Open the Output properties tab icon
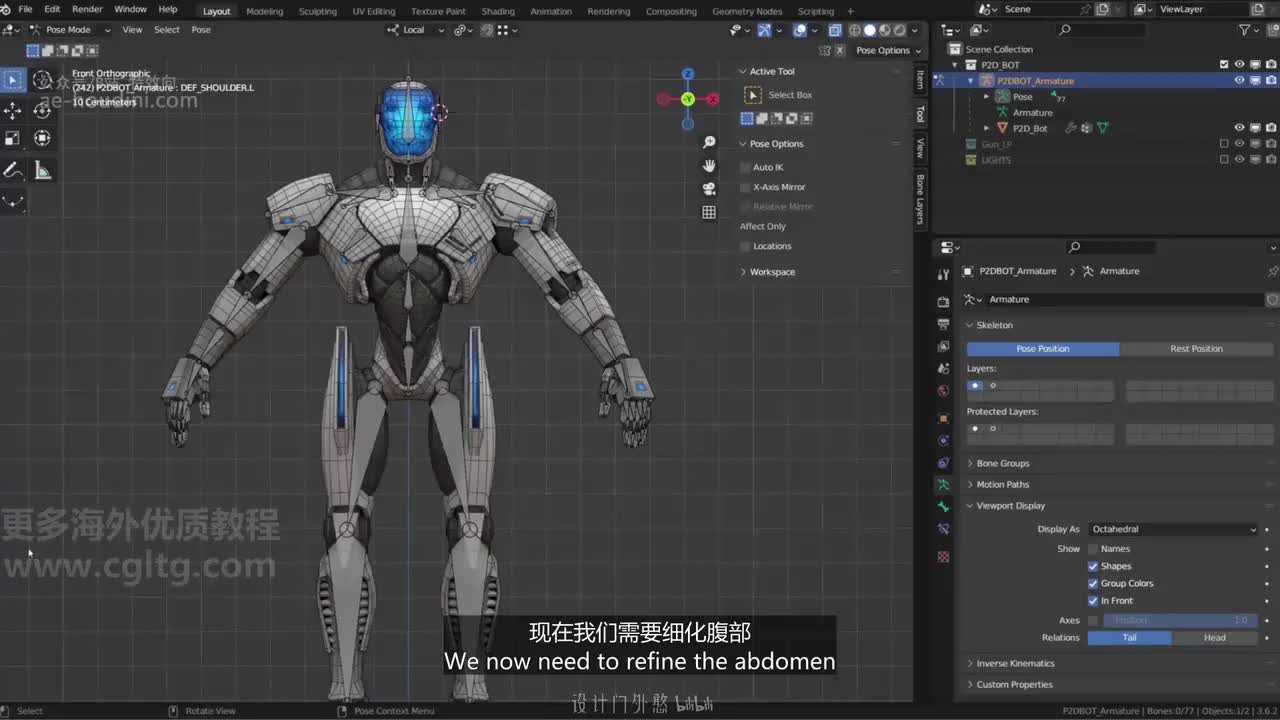The height and width of the screenshot is (720, 1280). 943,324
